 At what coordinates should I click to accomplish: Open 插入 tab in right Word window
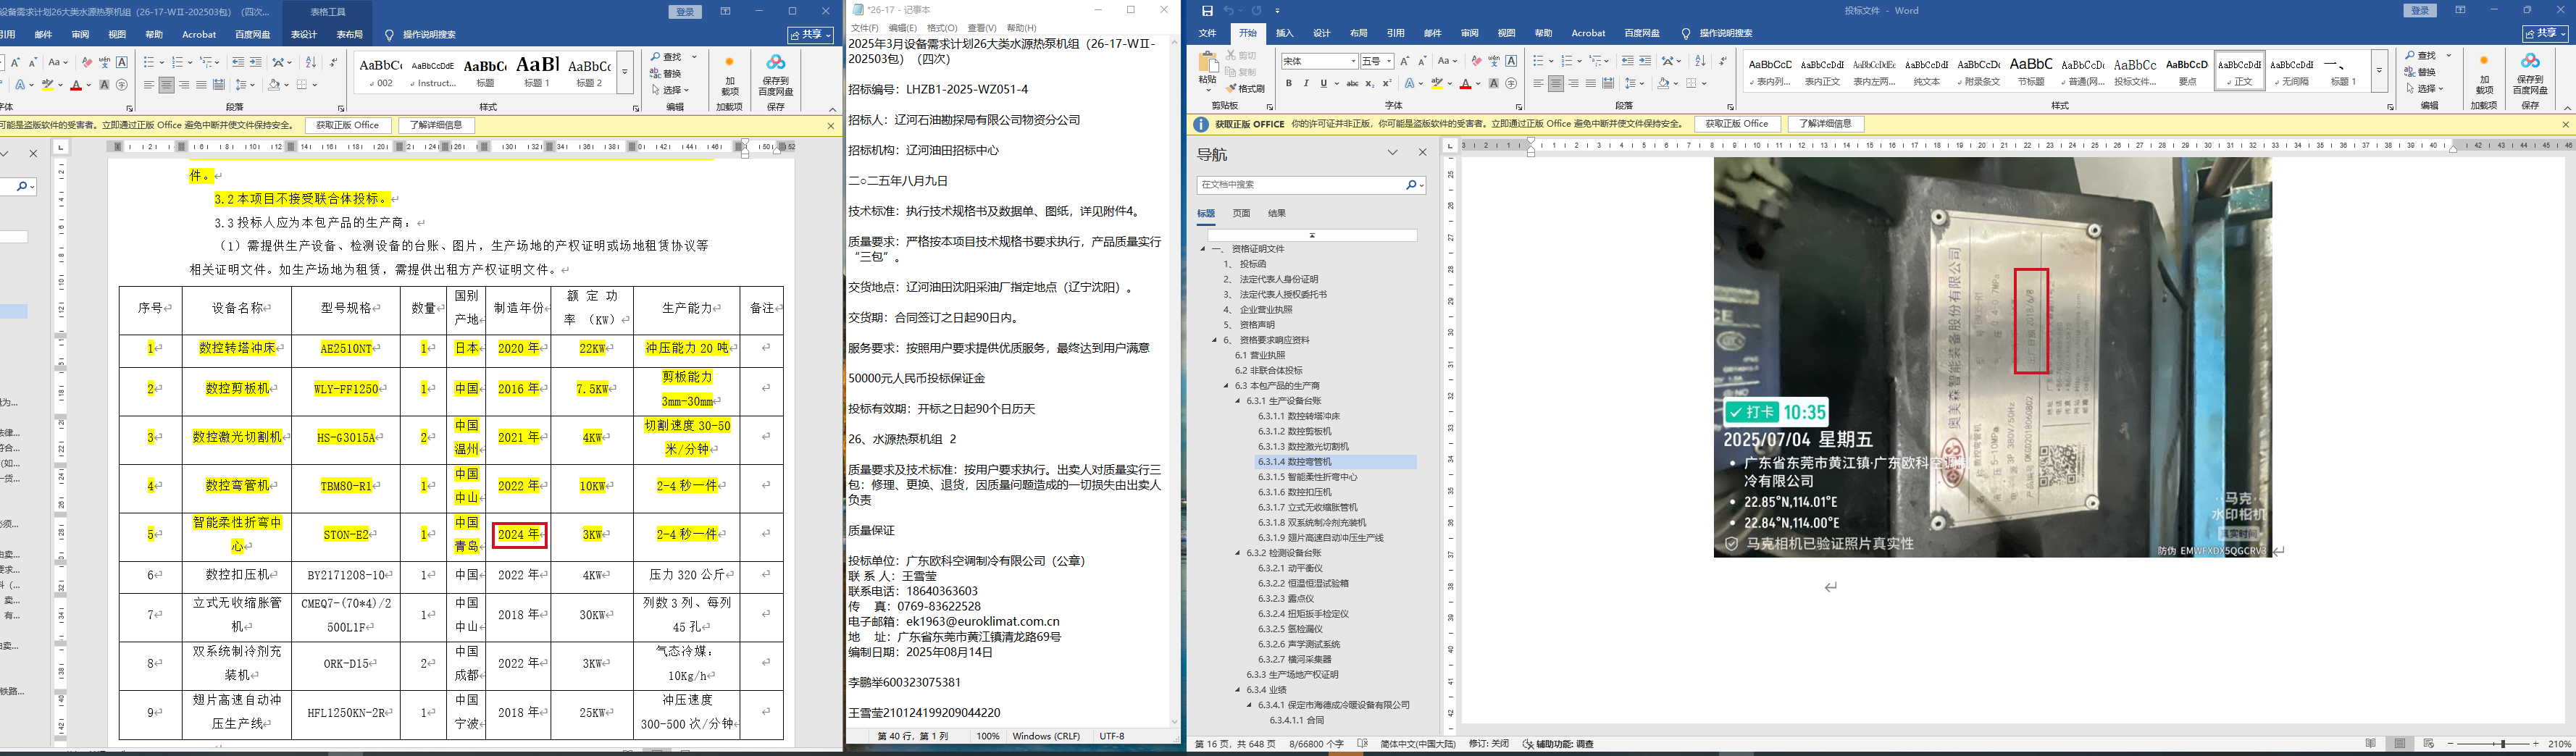[1285, 34]
